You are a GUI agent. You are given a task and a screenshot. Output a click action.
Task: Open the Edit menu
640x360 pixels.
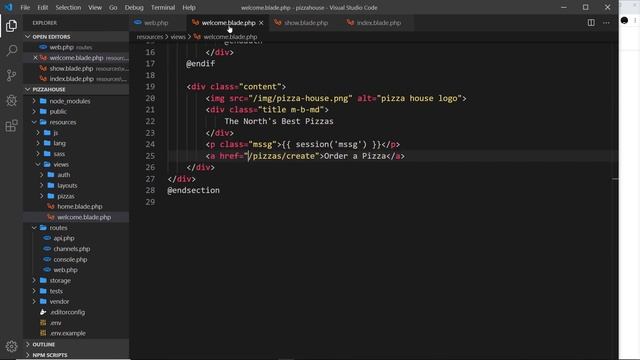42,7
